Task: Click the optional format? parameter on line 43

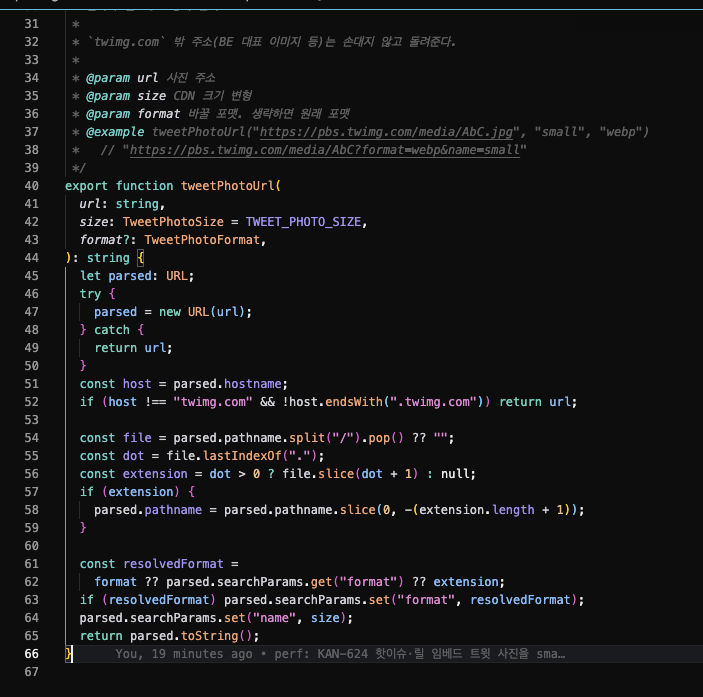Action: click(x=104, y=240)
